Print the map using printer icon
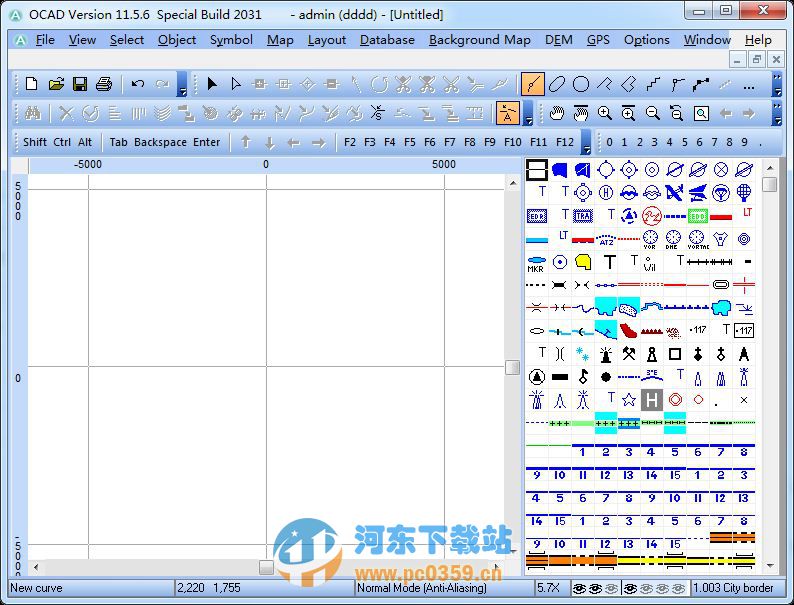 (104, 84)
